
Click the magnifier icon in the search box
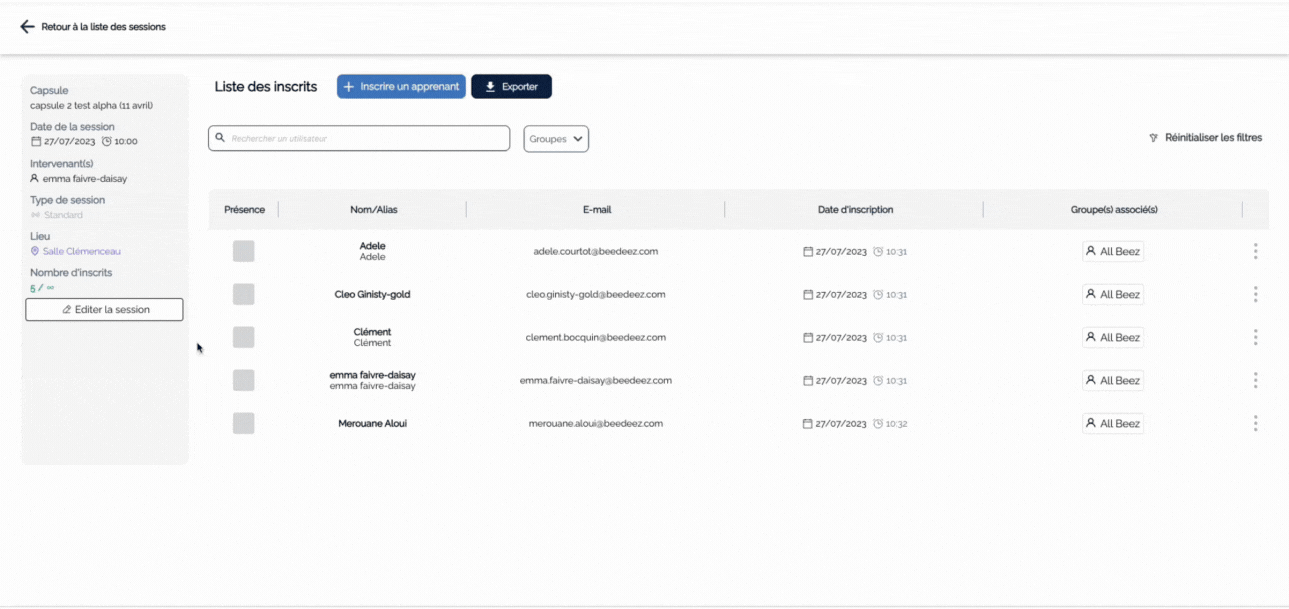(x=221, y=138)
